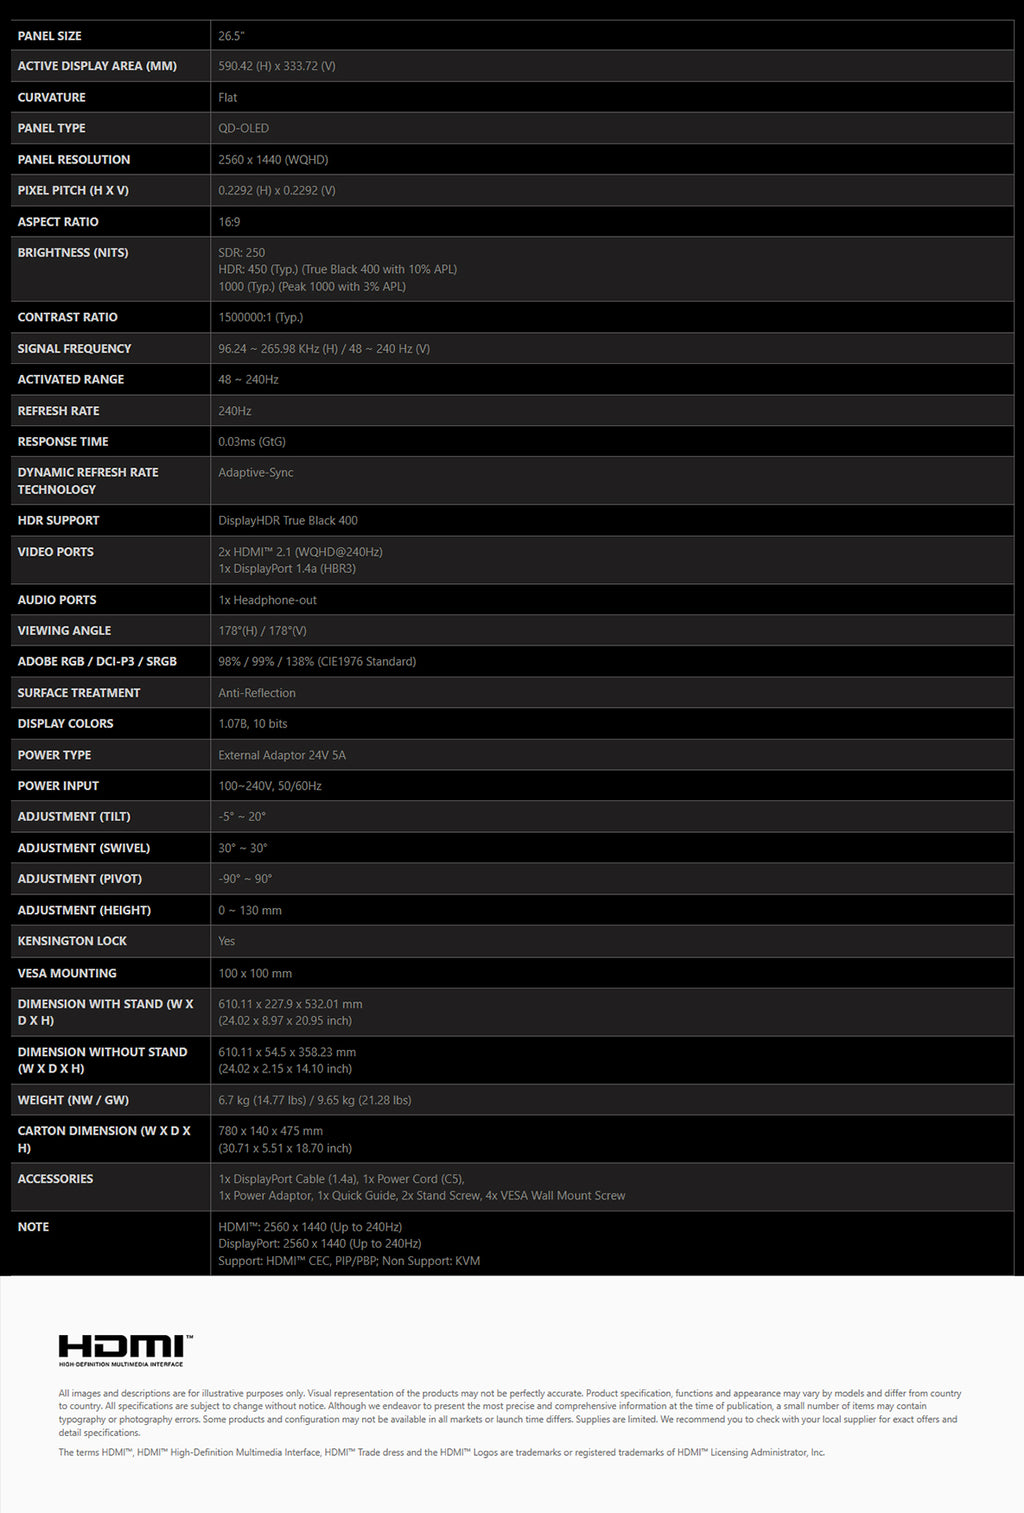Click the PANEL RESOLUTION label
The width and height of the screenshot is (1024, 1513).
coord(74,160)
